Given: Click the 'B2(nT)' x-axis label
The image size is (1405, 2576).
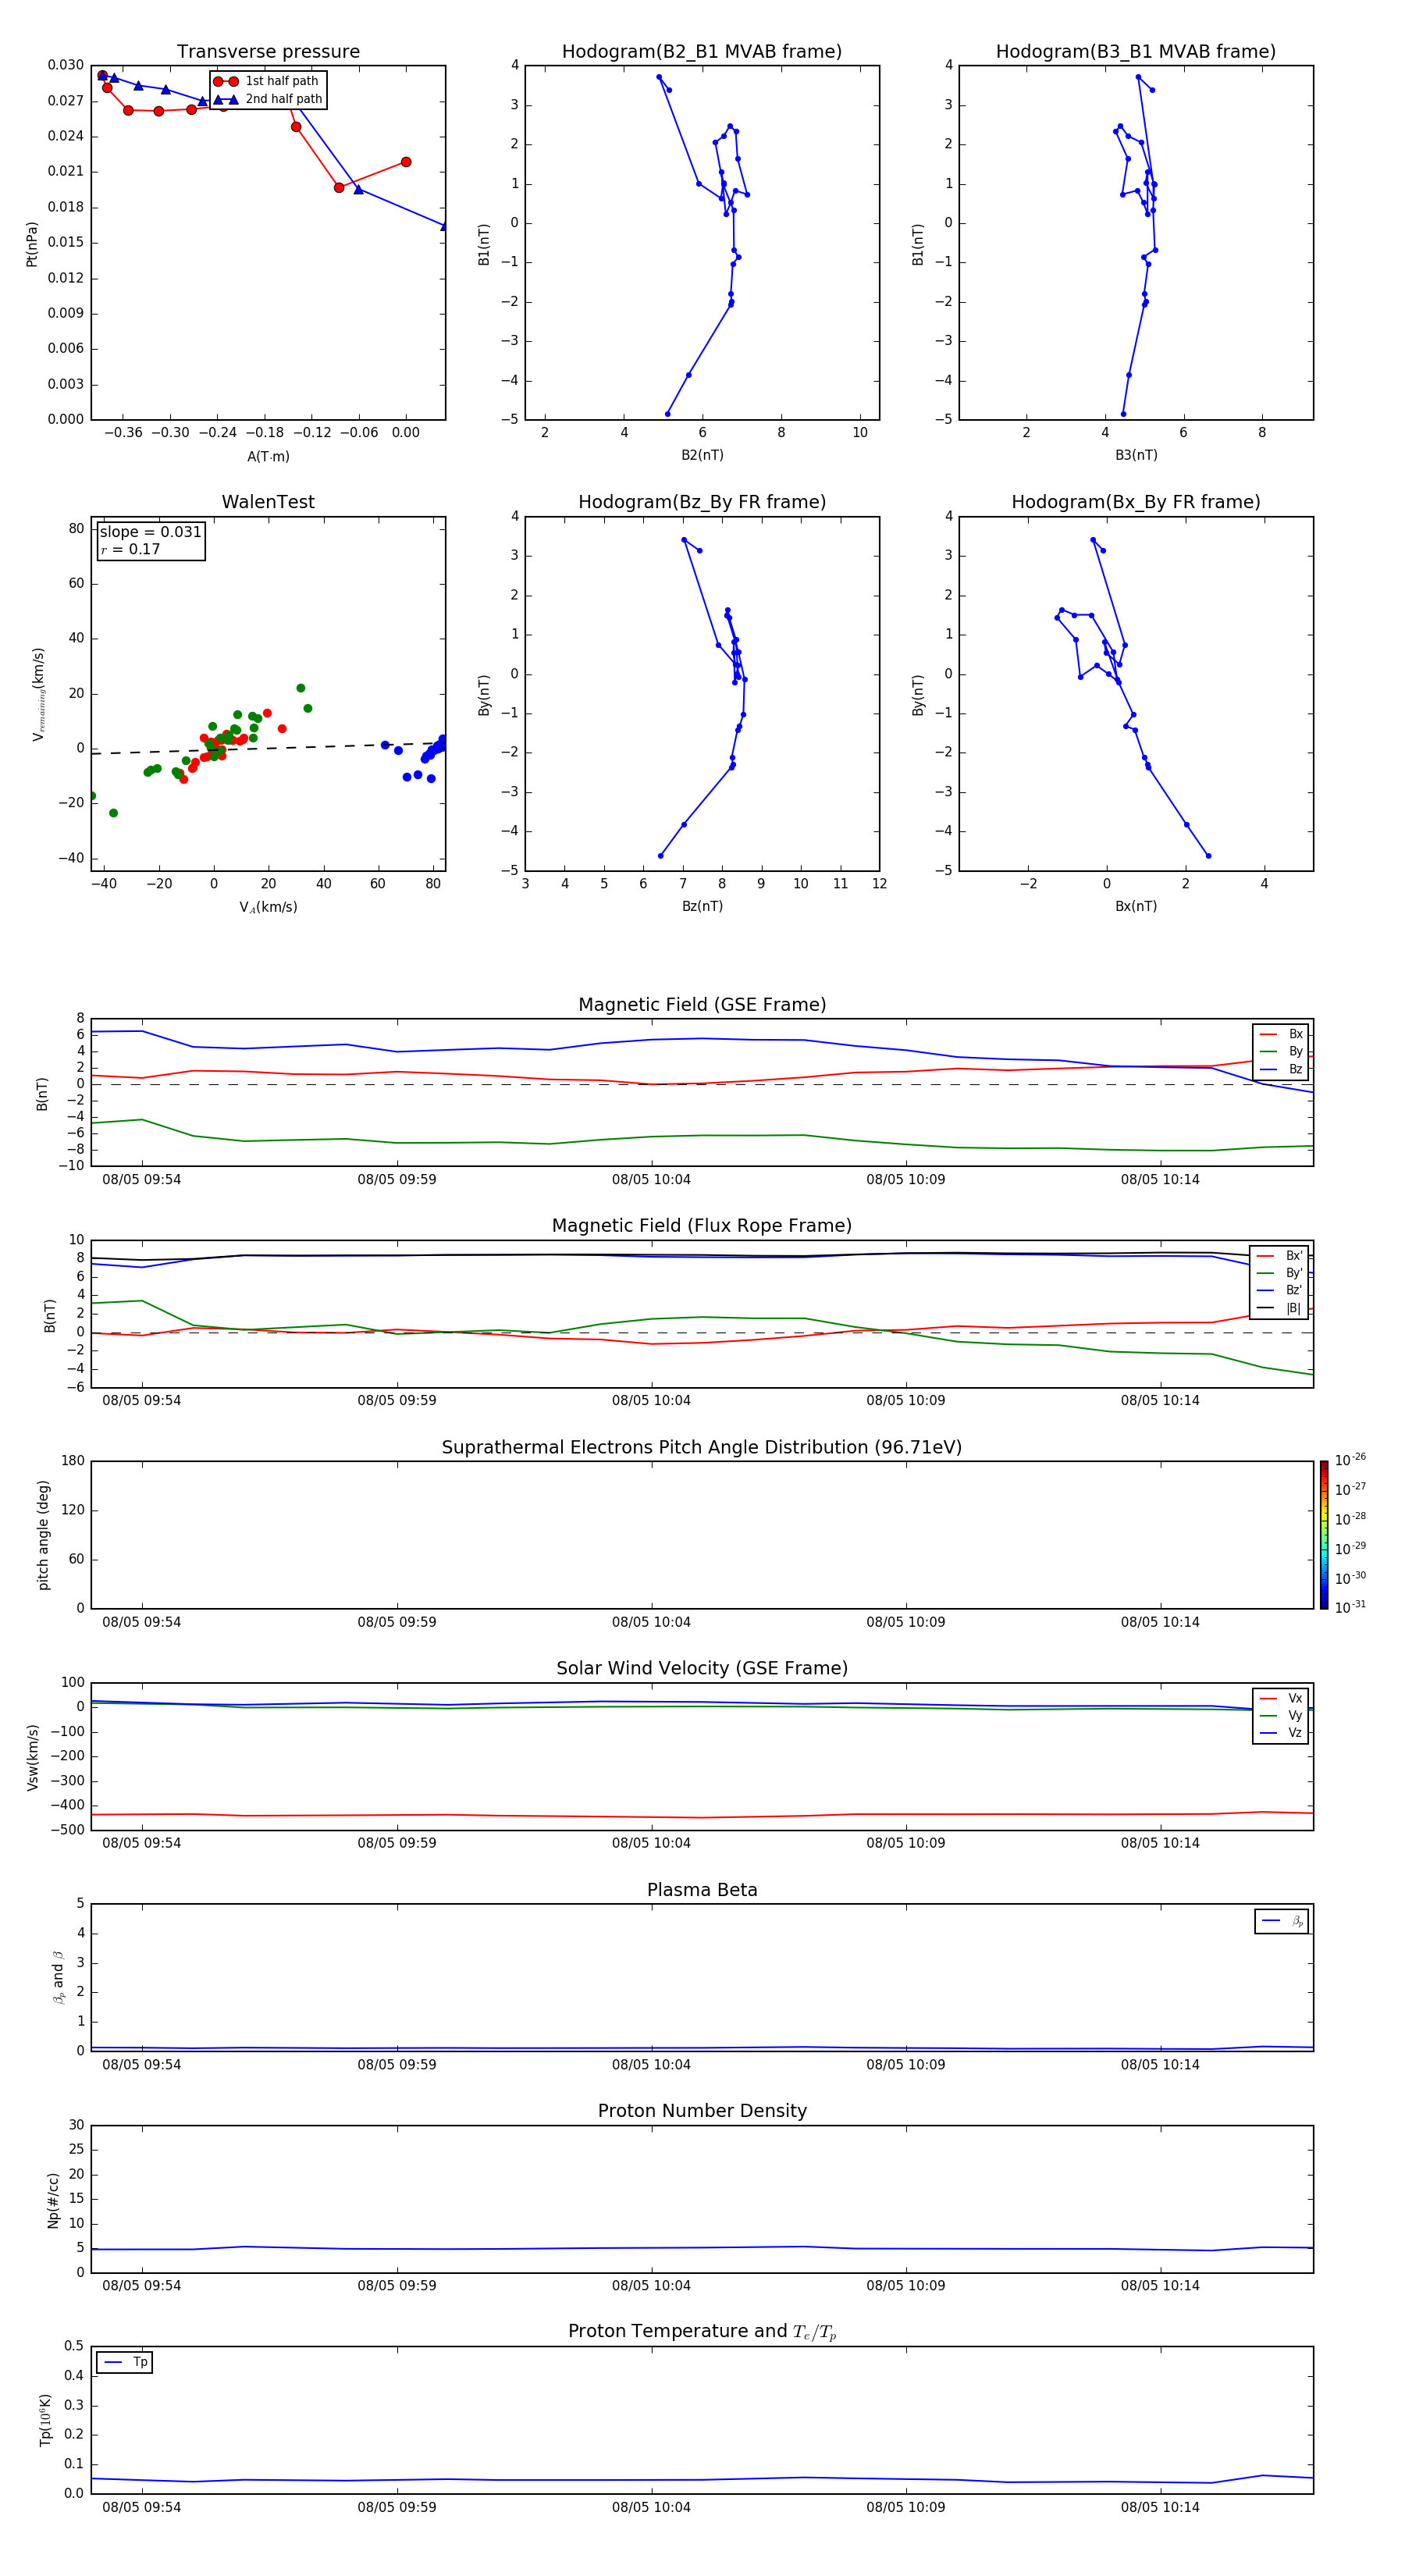Looking at the screenshot, I should click(x=702, y=455).
